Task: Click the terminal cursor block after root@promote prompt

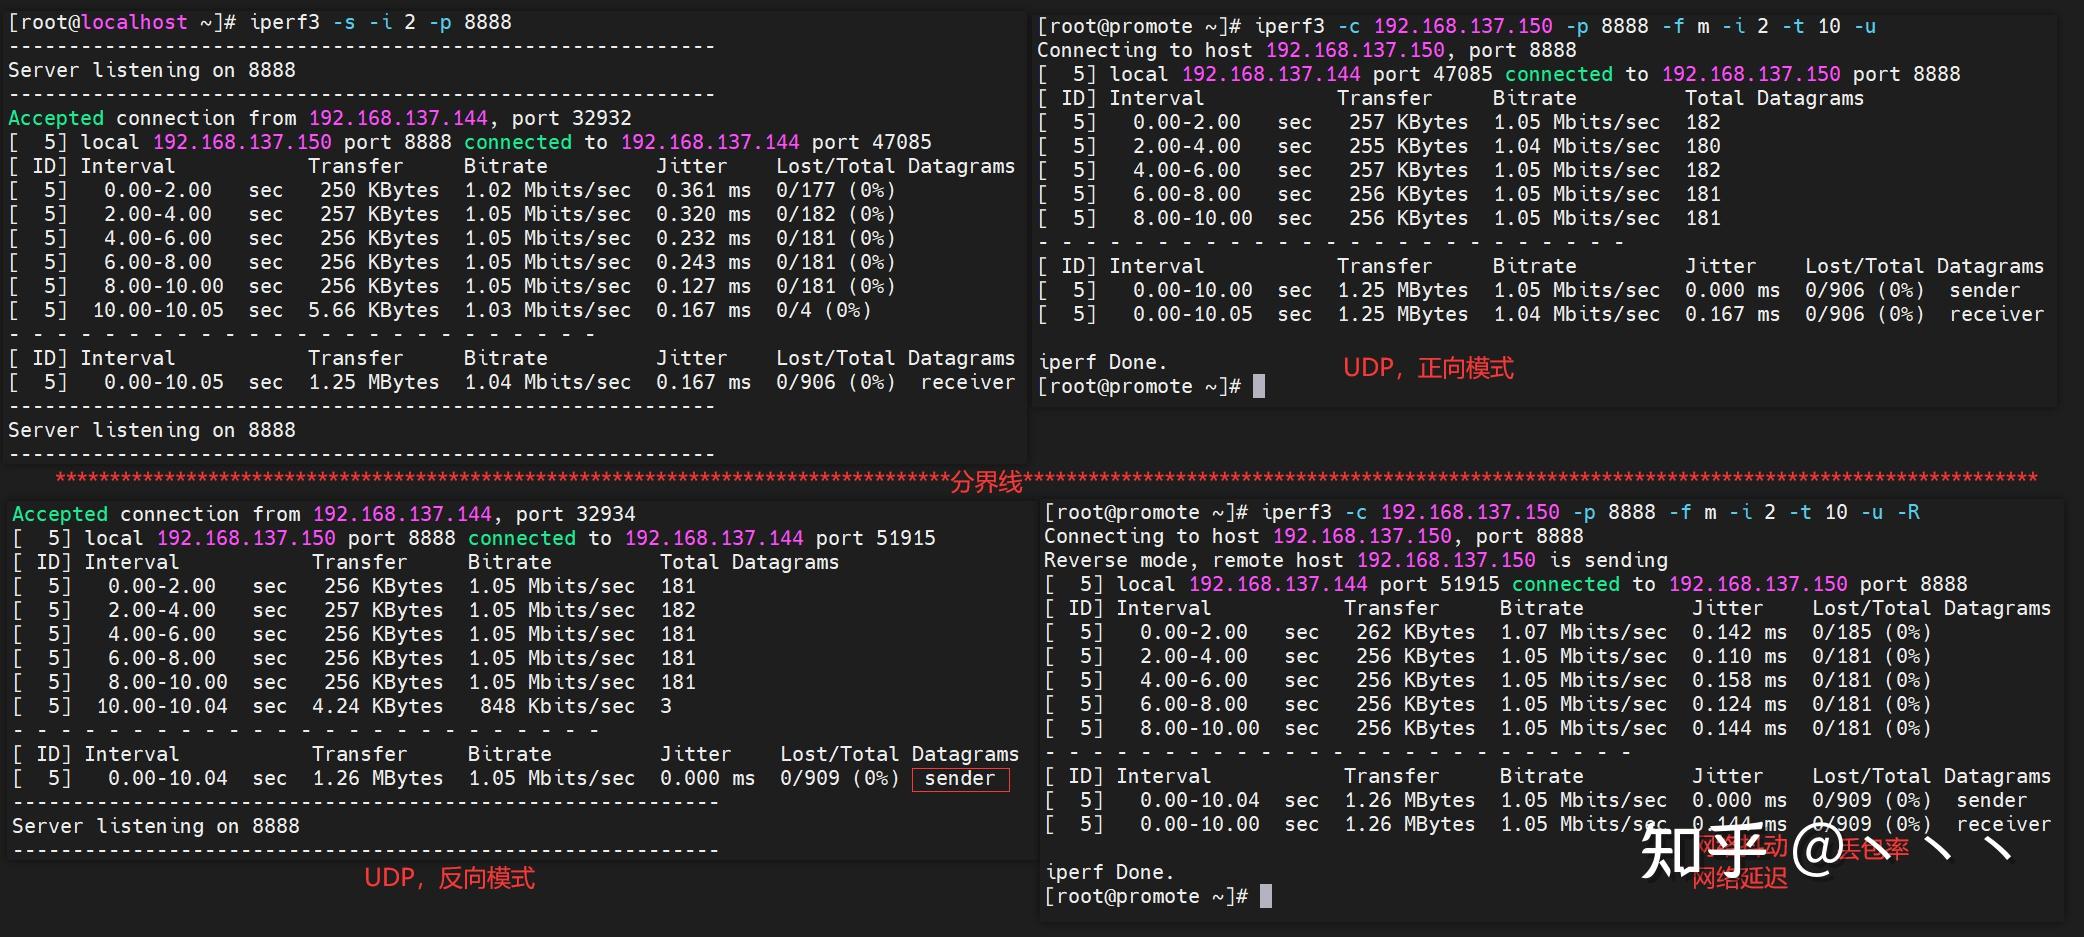Action: (1259, 387)
